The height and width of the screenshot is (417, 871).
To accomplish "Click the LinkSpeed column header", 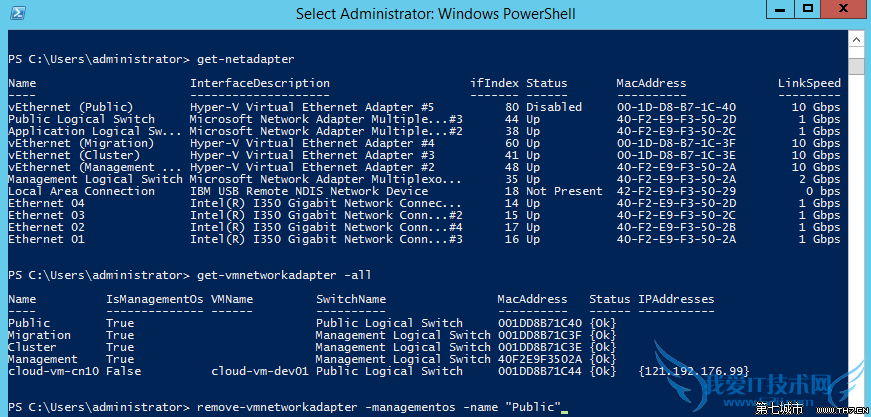I will click(808, 83).
